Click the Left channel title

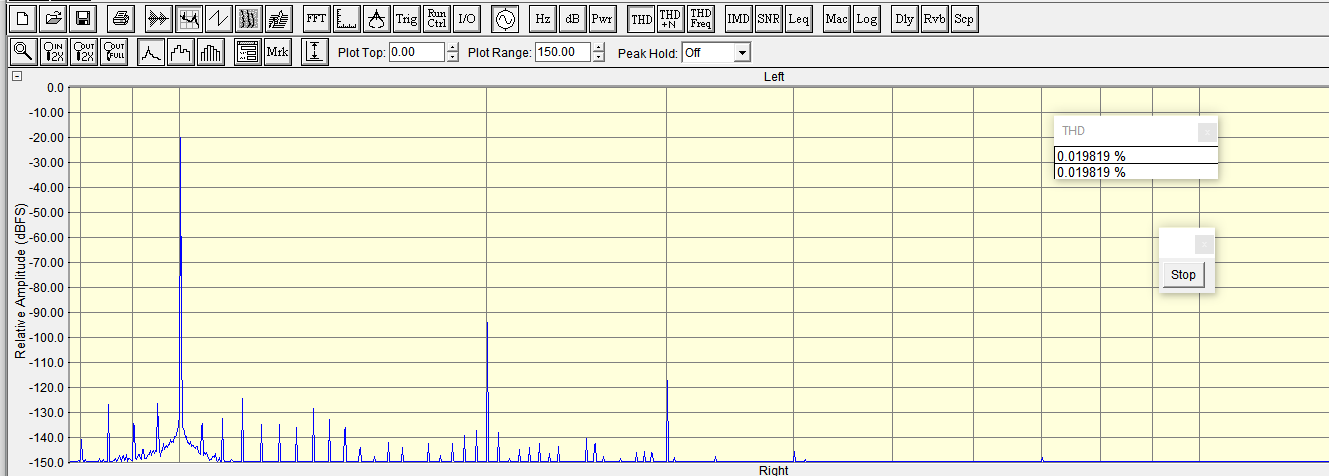pyautogui.click(x=774, y=77)
